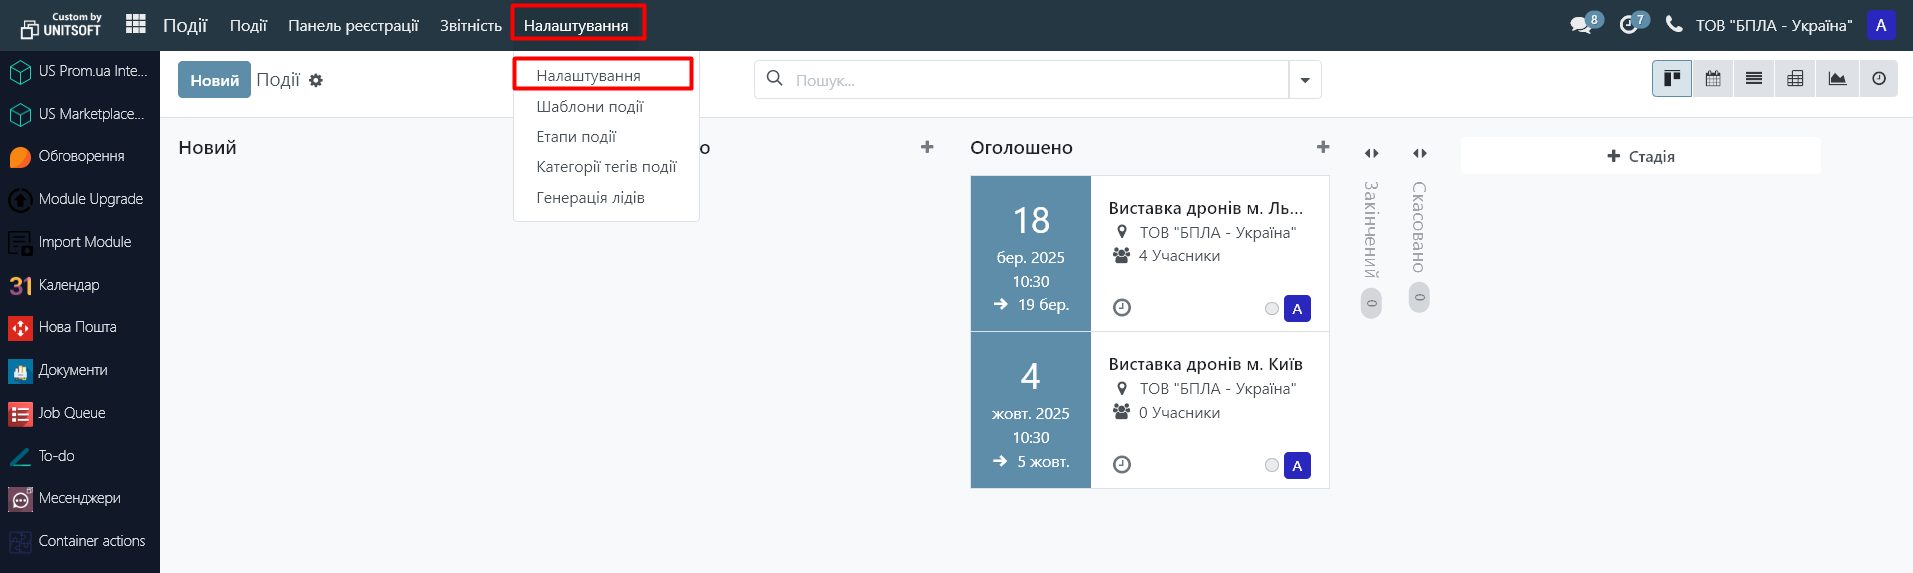Open the search options dropdown arrow
Screen dimensions: 1913x573
coord(1305,80)
